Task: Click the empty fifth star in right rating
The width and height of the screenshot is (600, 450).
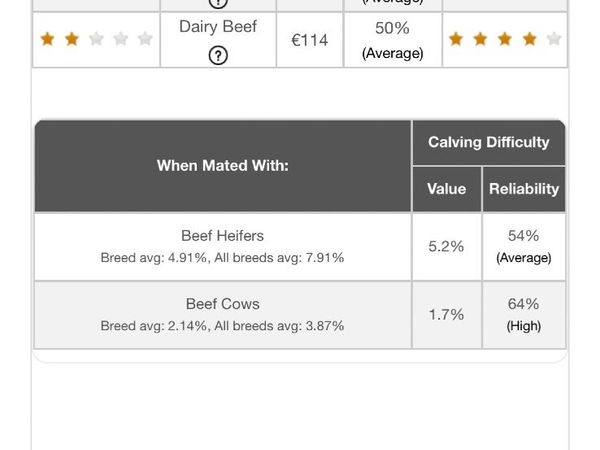Action: pyautogui.click(x=553, y=39)
